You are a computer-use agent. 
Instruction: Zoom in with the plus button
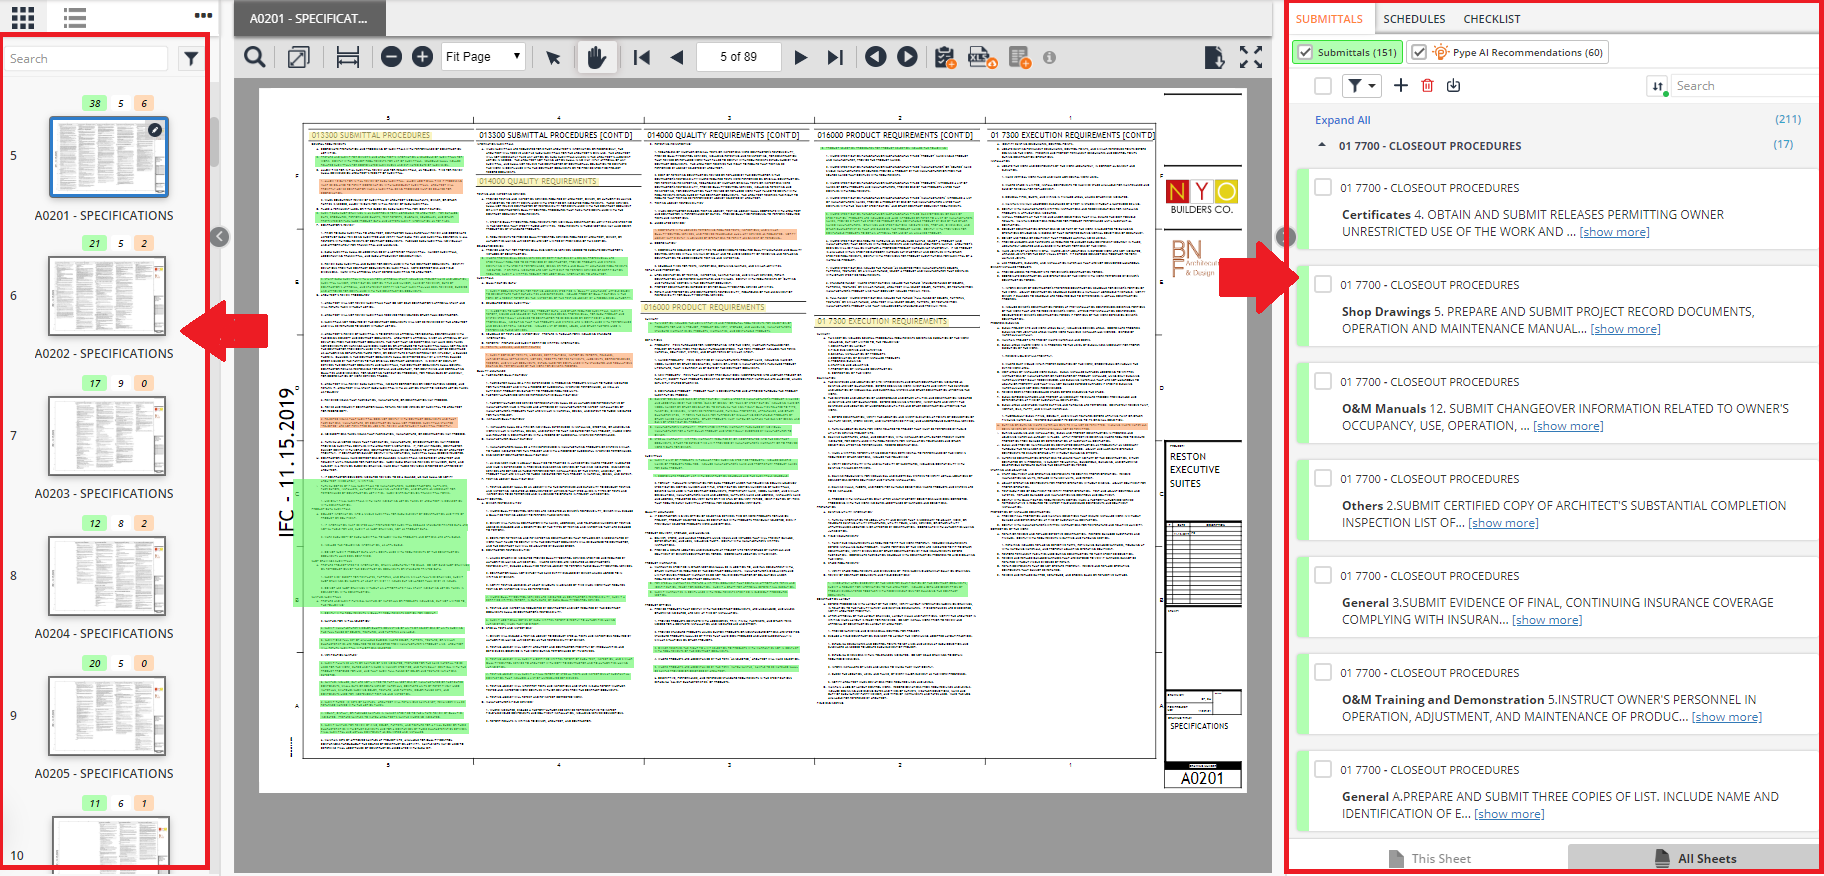[x=423, y=57]
